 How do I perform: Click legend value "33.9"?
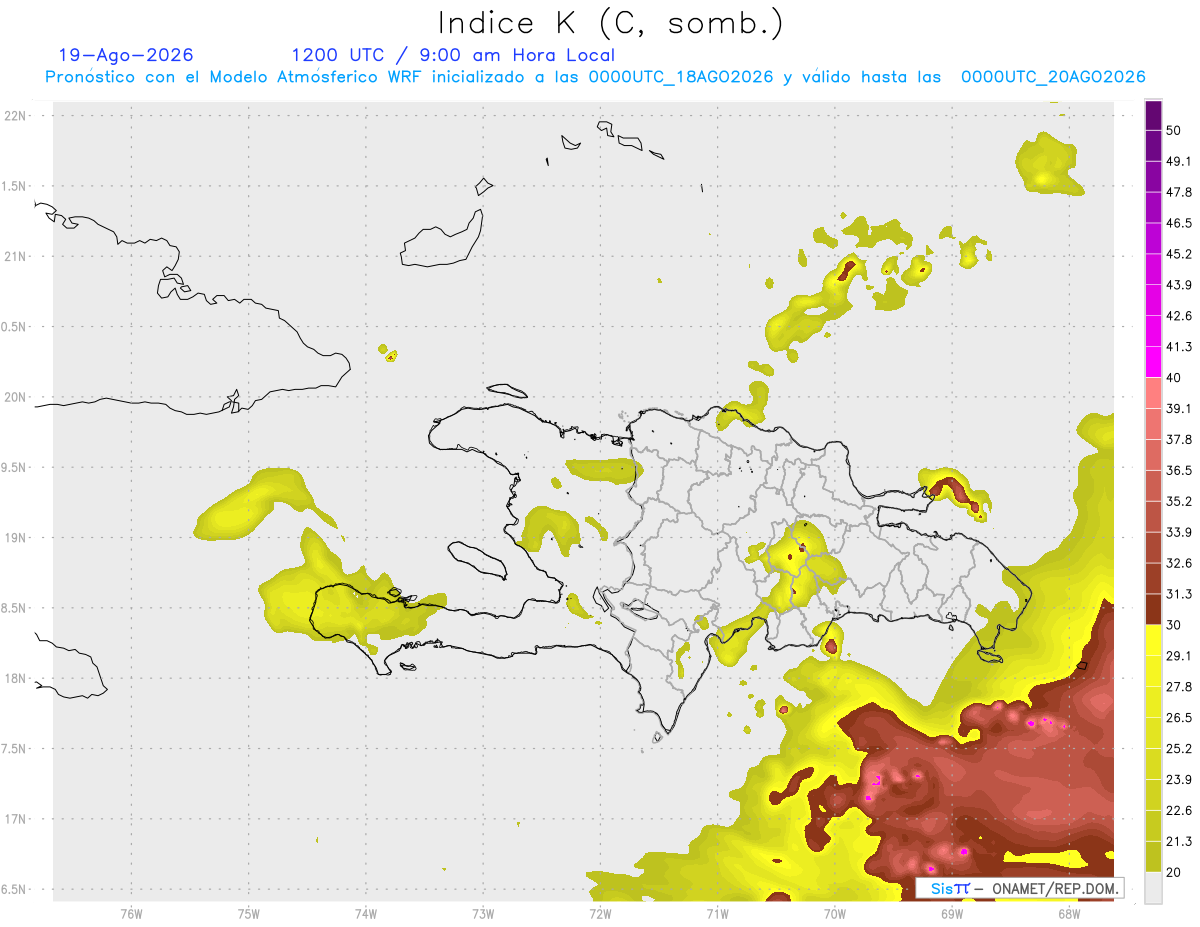pos(1178,532)
